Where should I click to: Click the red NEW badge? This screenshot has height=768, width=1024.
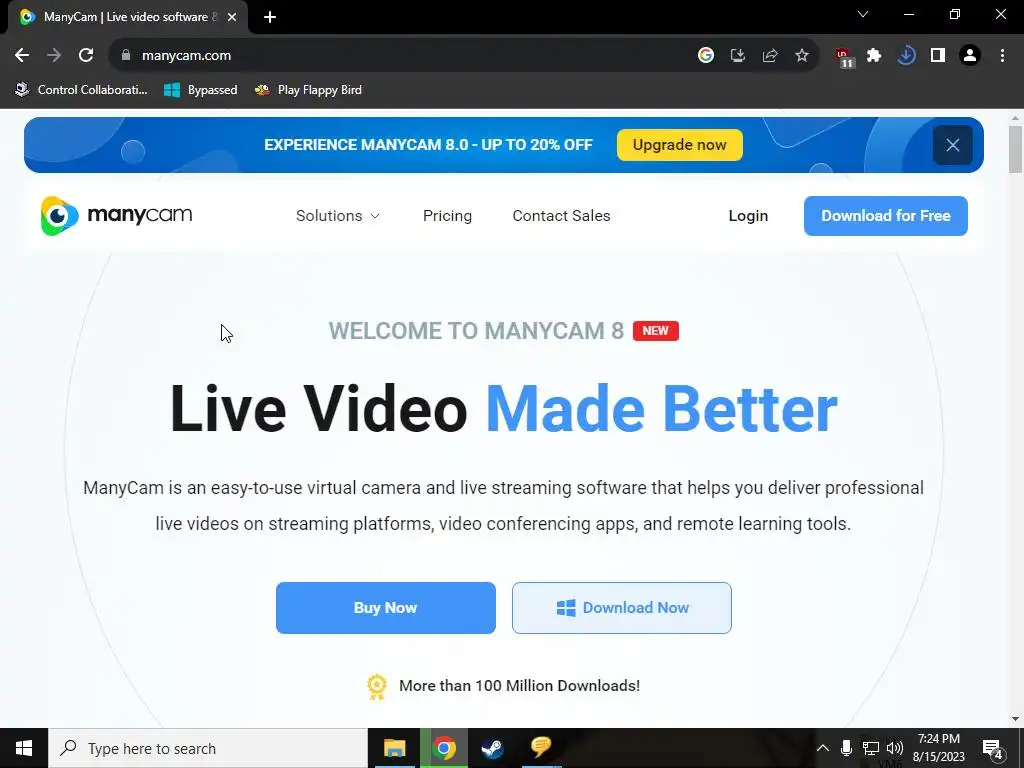[x=656, y=331]
